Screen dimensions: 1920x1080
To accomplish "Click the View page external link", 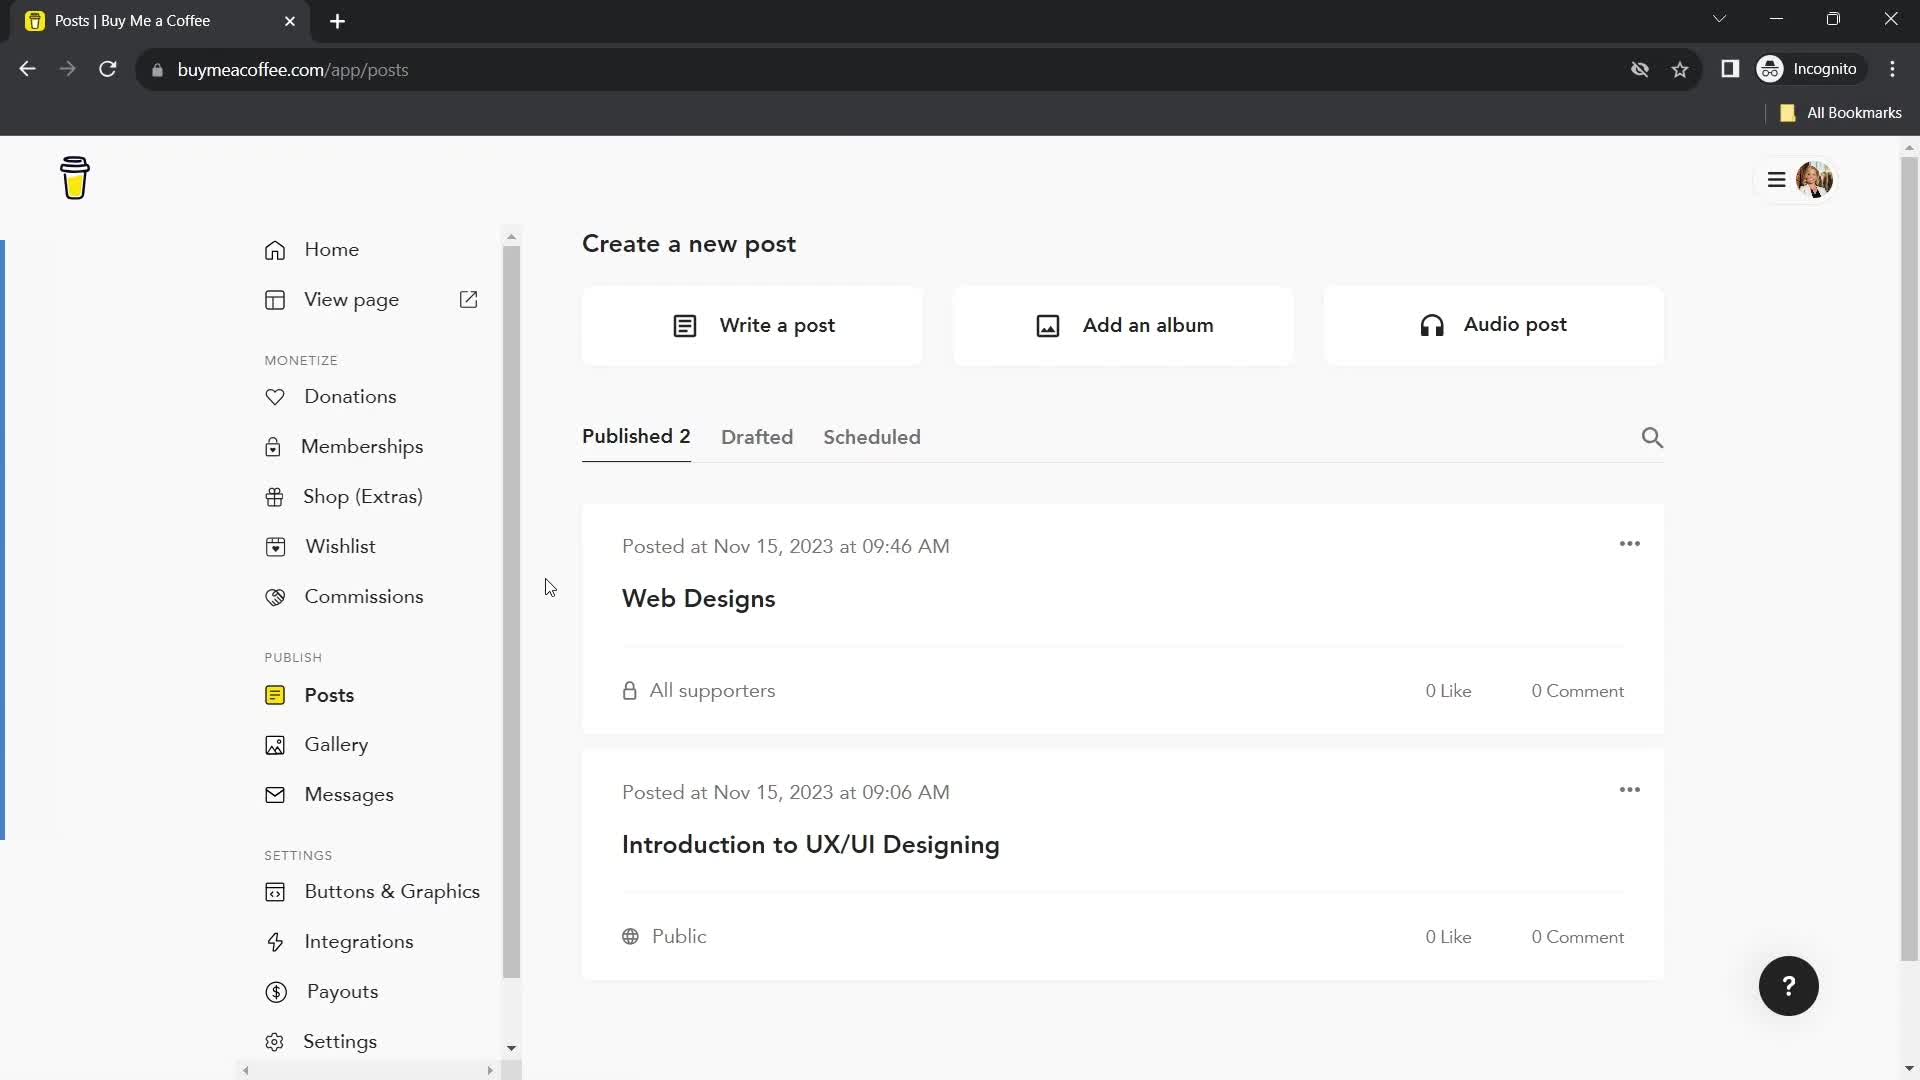I will [469, 298].
